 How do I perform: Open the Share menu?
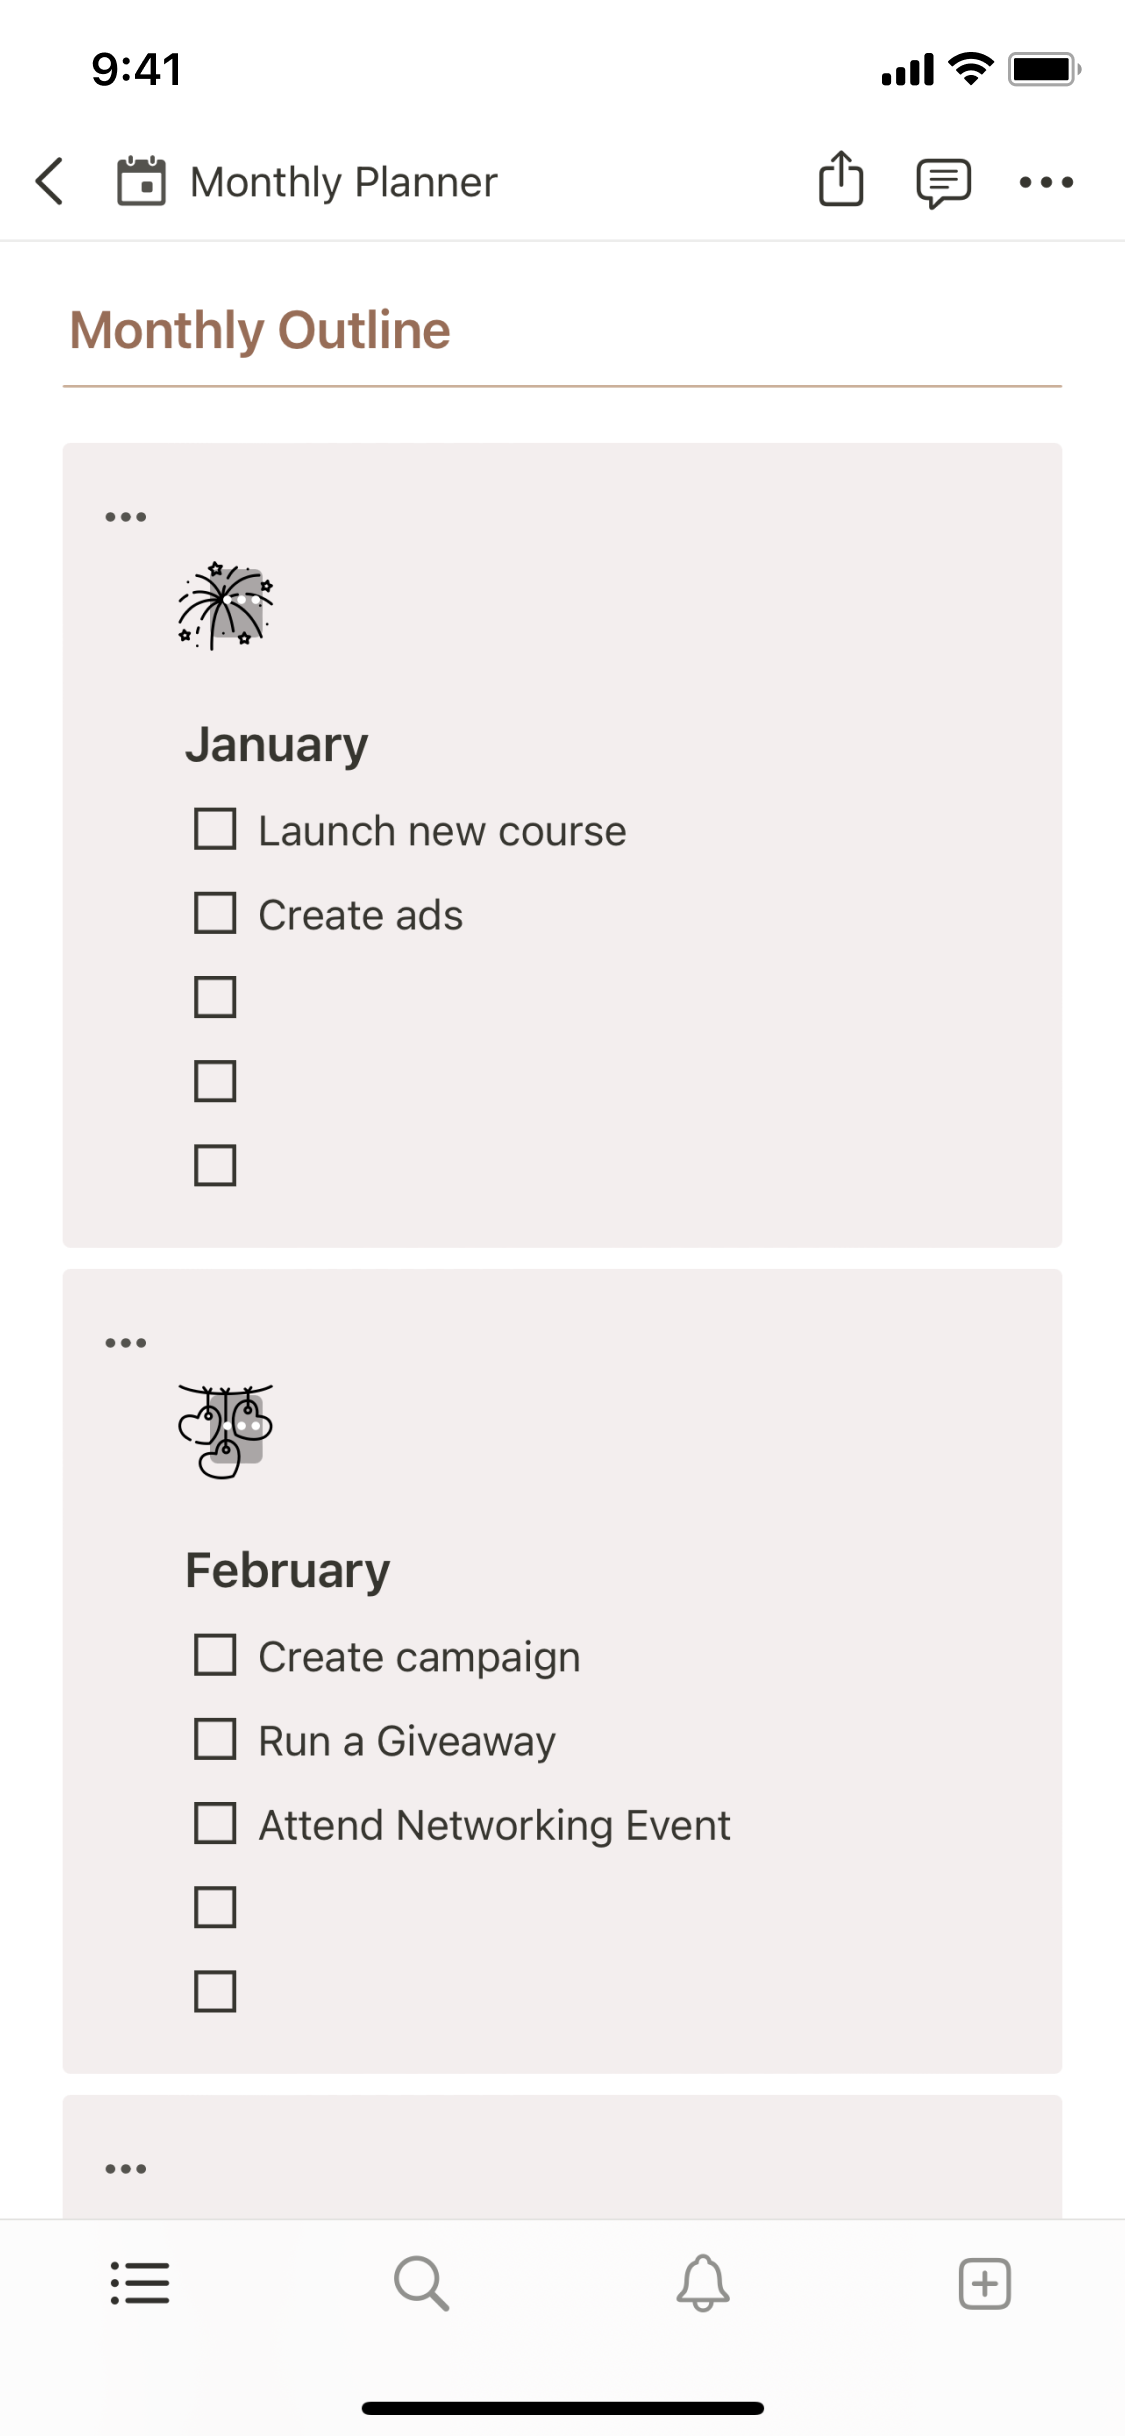point(841,181)
